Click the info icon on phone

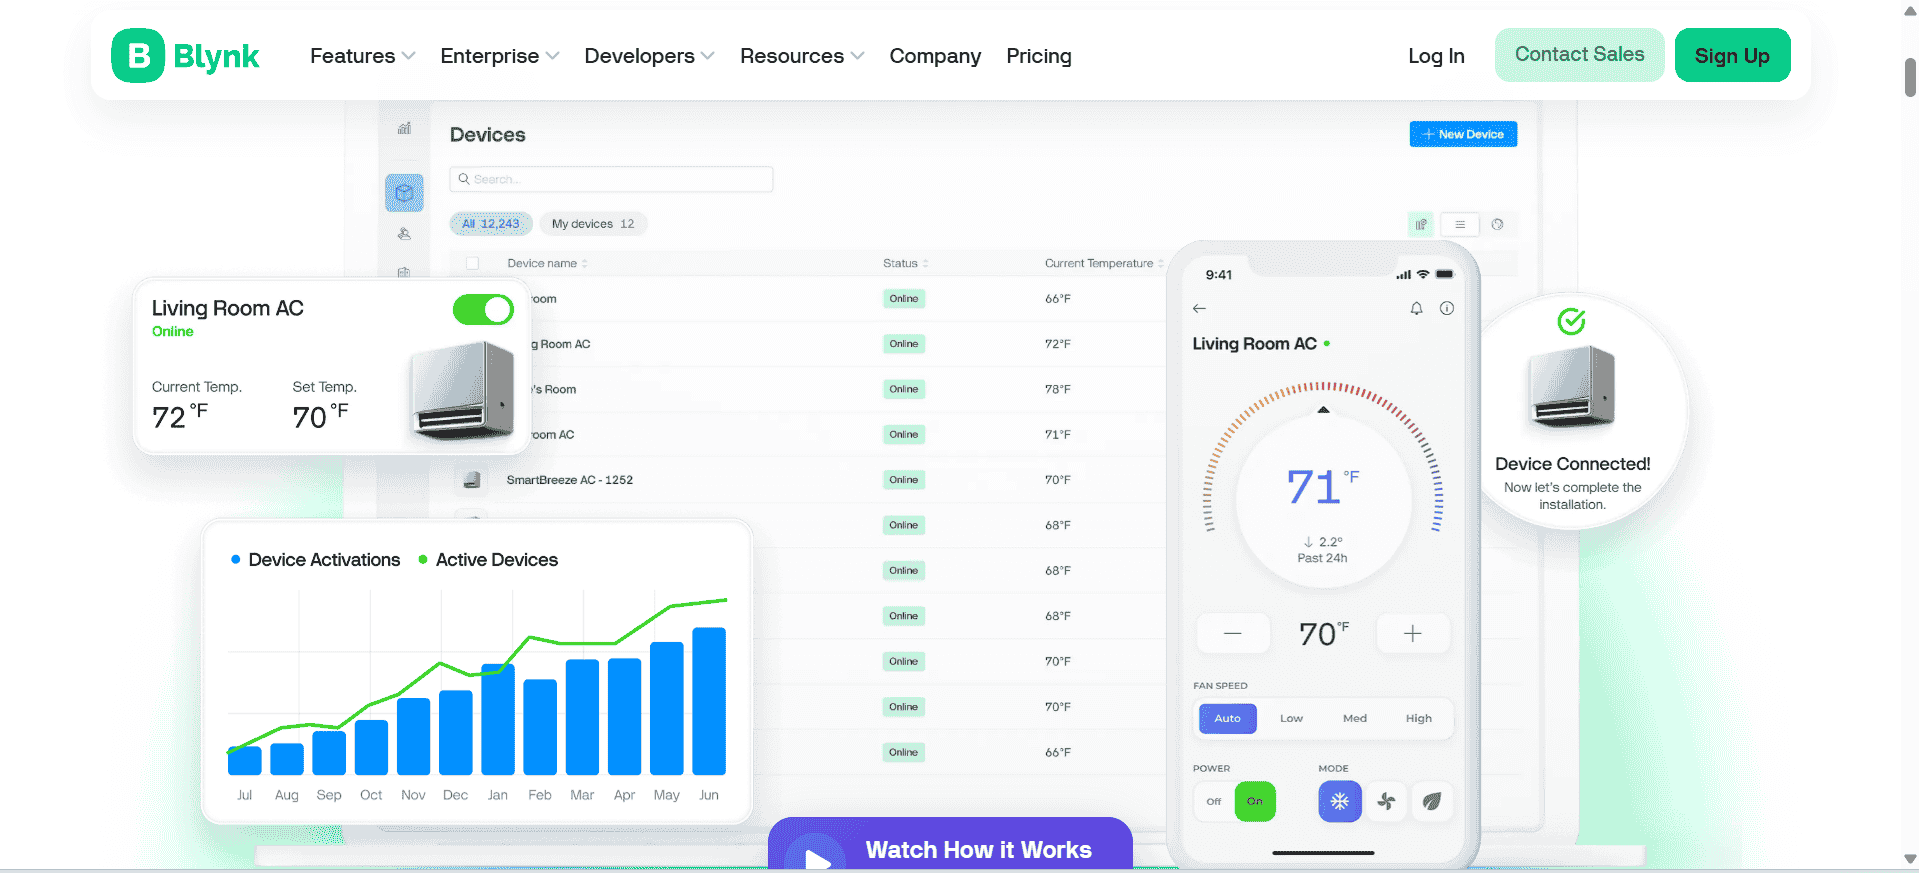click(1447, 308)
